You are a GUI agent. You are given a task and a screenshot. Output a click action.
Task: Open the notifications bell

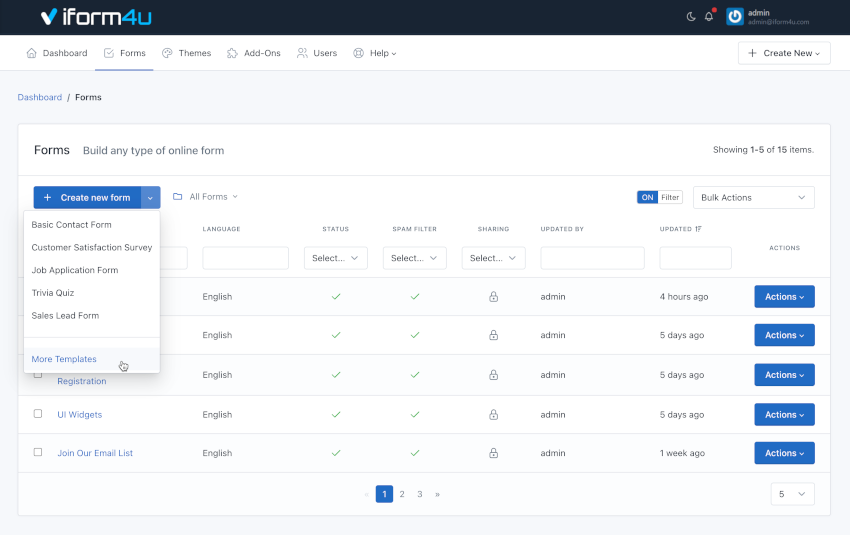(x=709, y=17)
